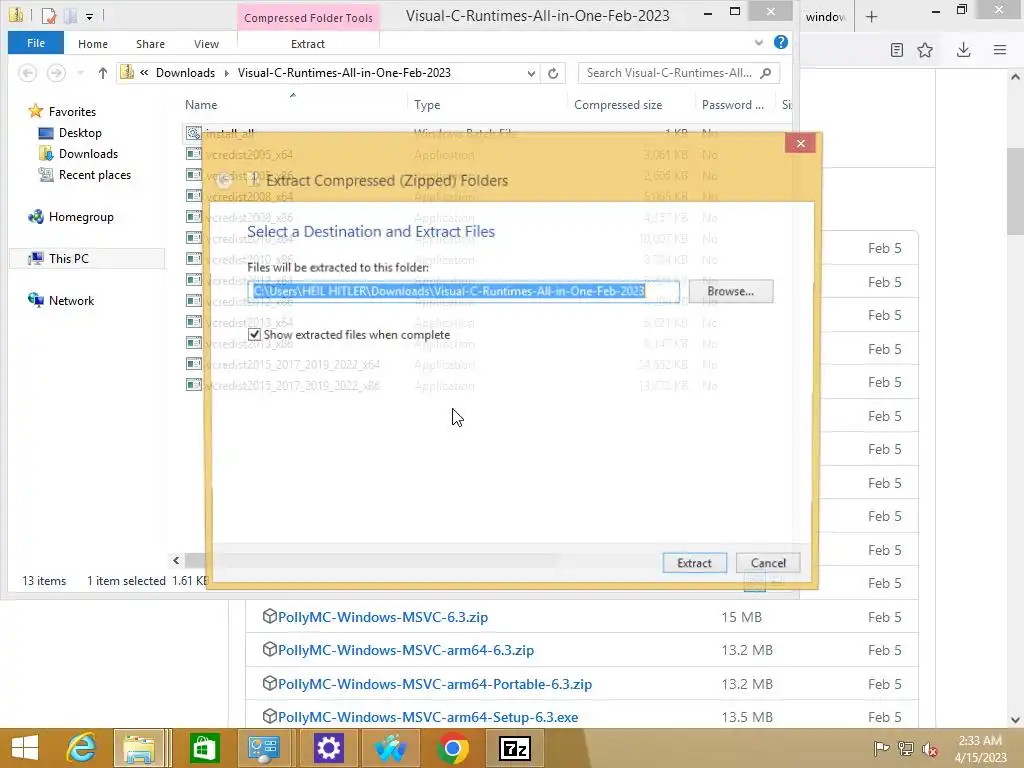Image resolution: width=1024 pixels, height=768 pixels.
Task: Click the Action Center flag in the system tray
Action: coord(882,748)
